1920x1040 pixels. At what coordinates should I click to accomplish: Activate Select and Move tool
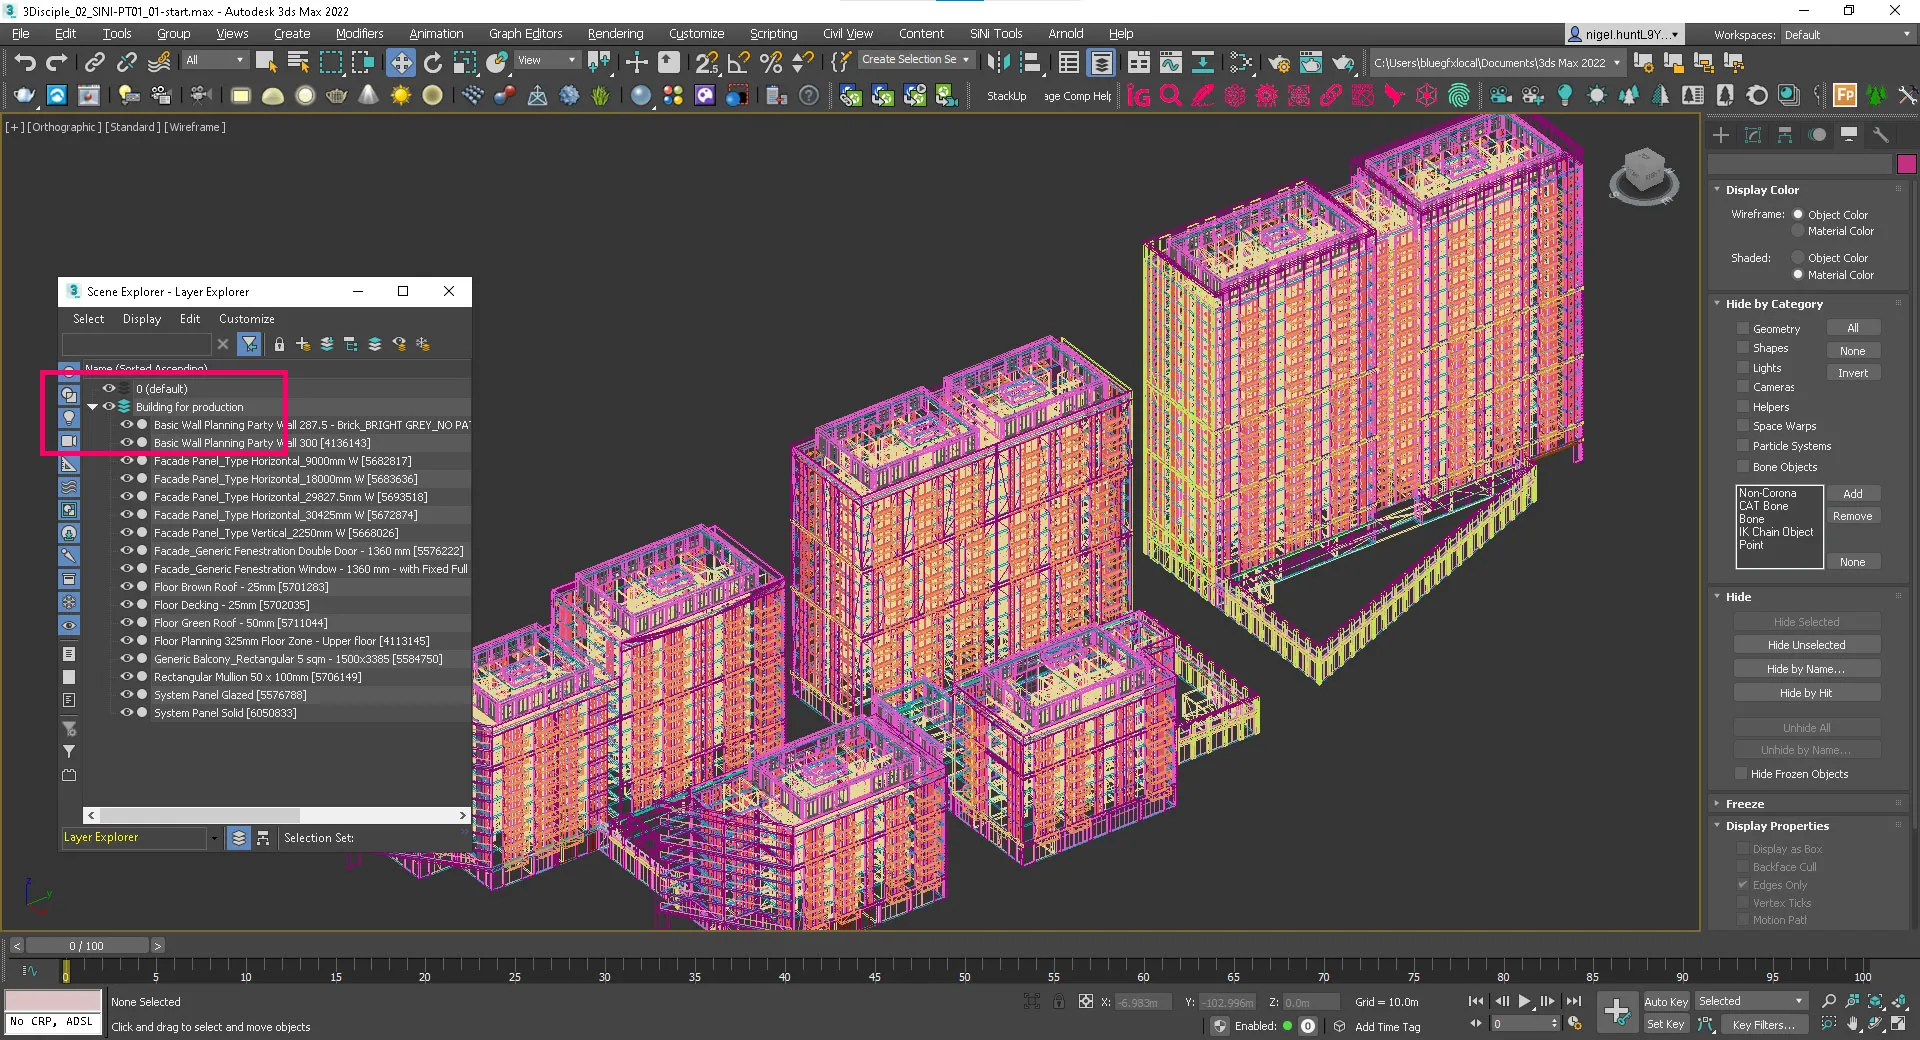coord(400,62)
